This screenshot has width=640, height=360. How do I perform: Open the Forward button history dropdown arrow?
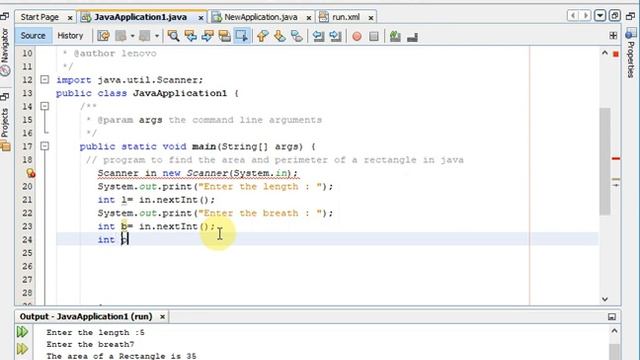click(157, 36)
